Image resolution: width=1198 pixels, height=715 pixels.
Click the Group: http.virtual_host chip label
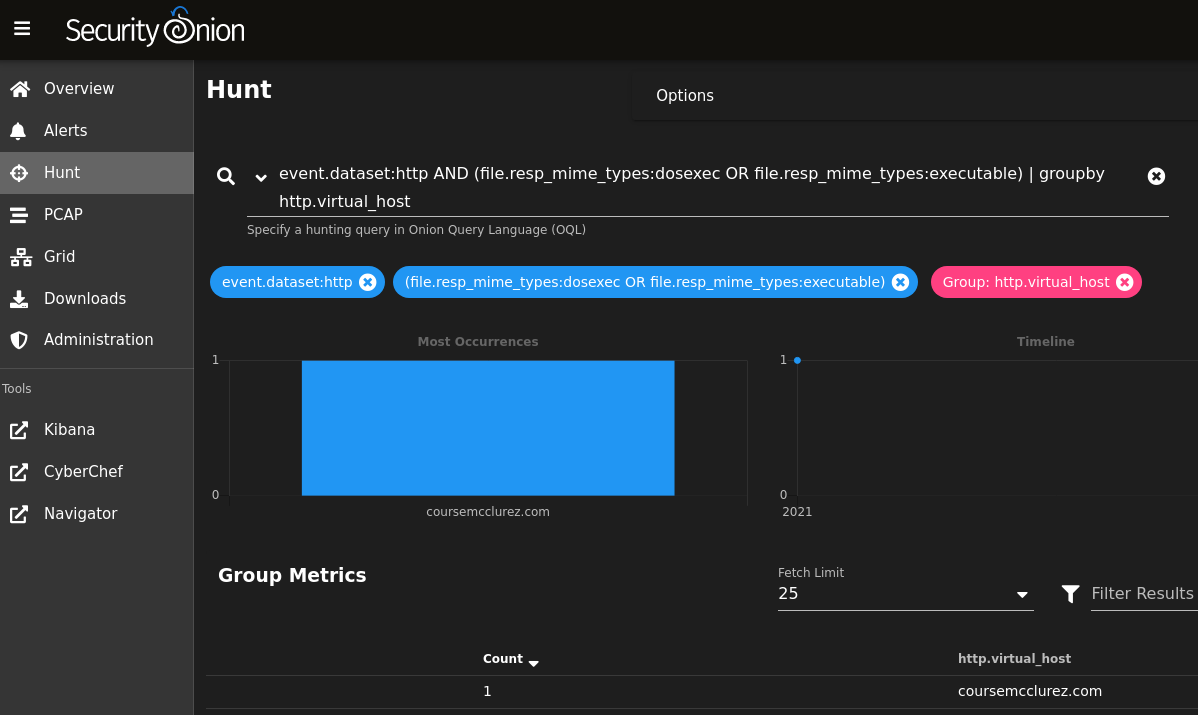click(1026, 282)
